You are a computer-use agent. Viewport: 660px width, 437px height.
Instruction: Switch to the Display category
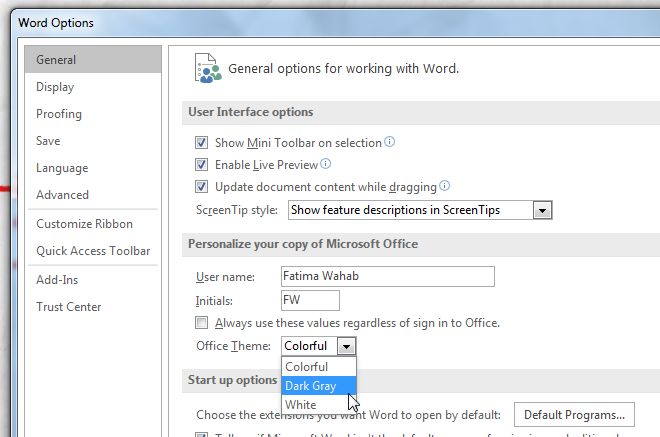click(55, 87)
